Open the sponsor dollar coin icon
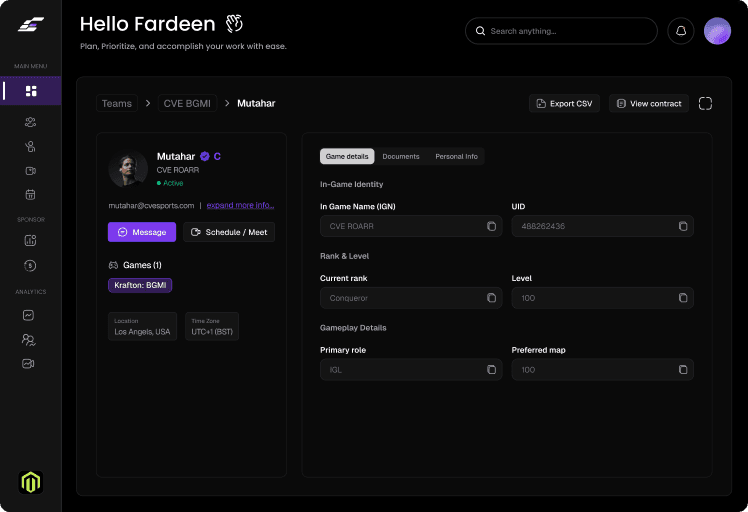The height and width of the screenshot is (512, 748). point(30,265)
